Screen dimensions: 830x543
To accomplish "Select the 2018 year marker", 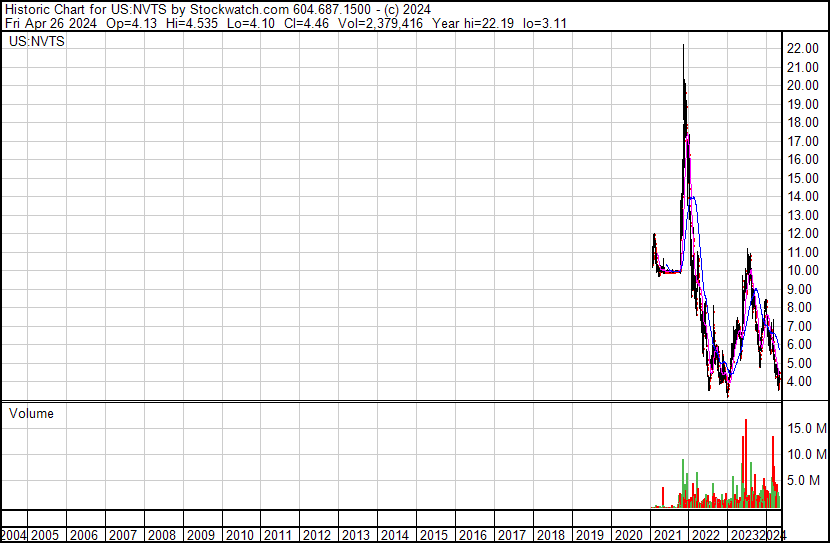I will 550,535.
